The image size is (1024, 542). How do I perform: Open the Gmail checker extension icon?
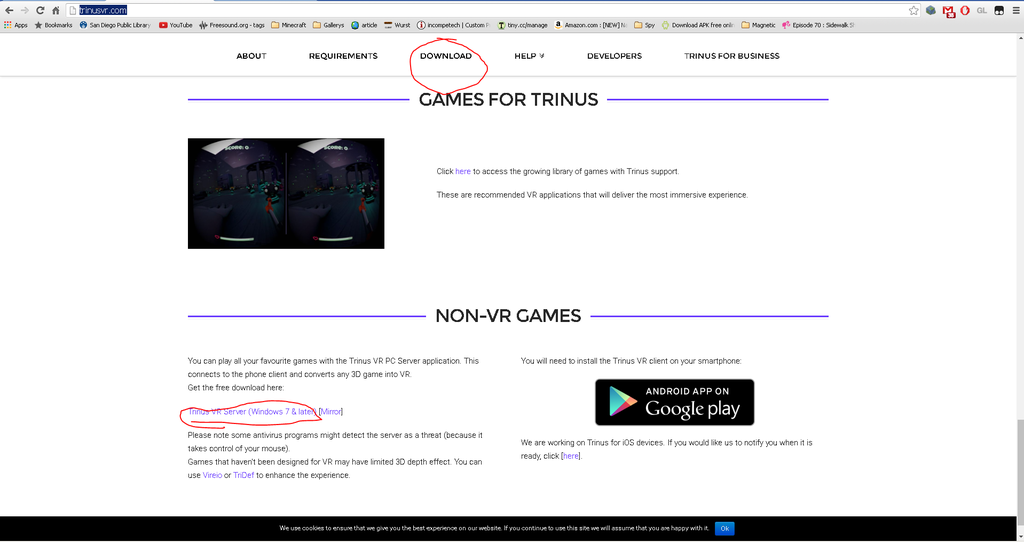point(949,10)
